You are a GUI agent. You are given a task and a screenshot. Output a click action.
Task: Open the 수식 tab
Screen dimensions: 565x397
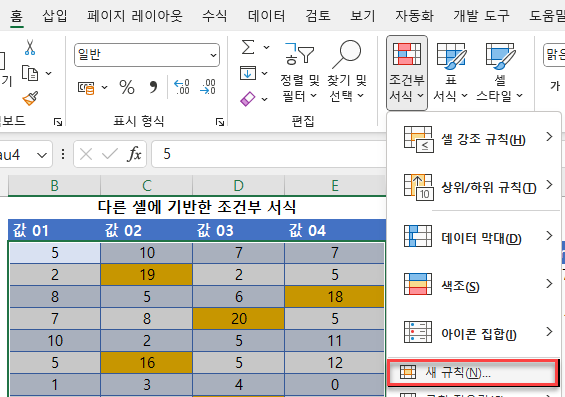click(214, 16)
